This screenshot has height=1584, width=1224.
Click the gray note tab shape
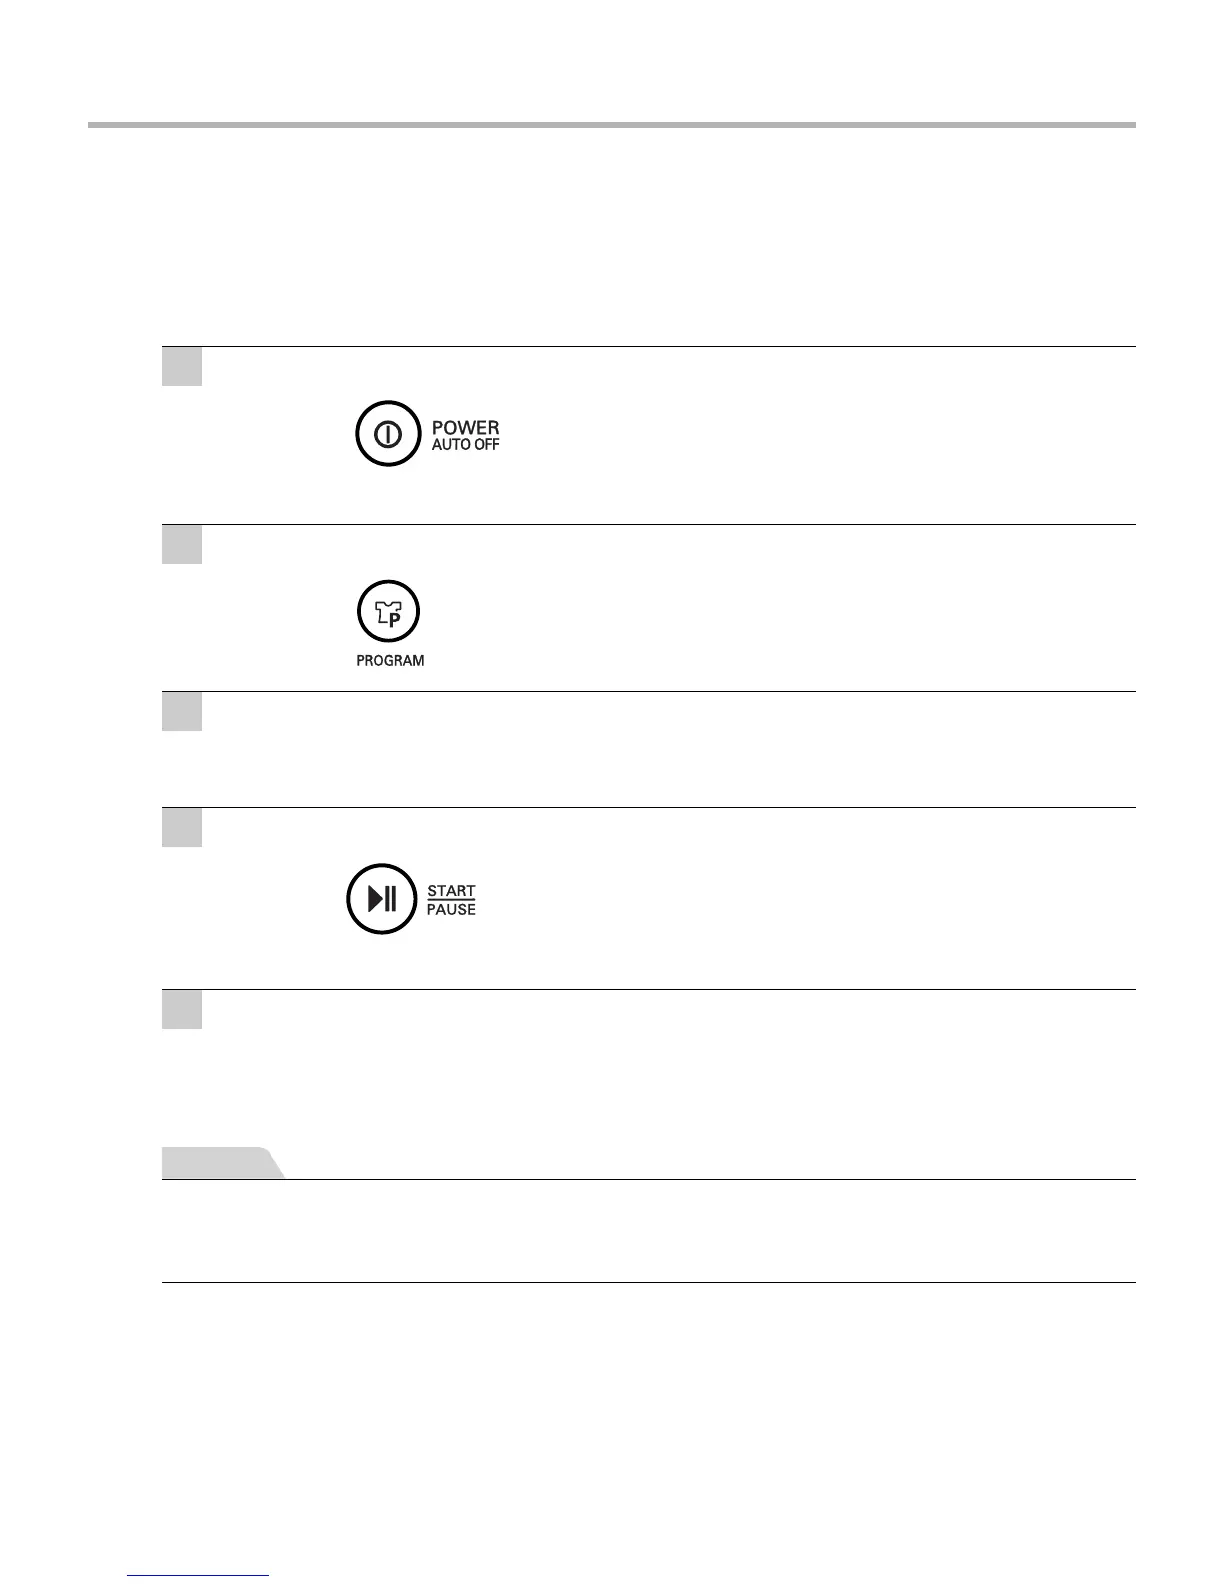pos(222,1163)
